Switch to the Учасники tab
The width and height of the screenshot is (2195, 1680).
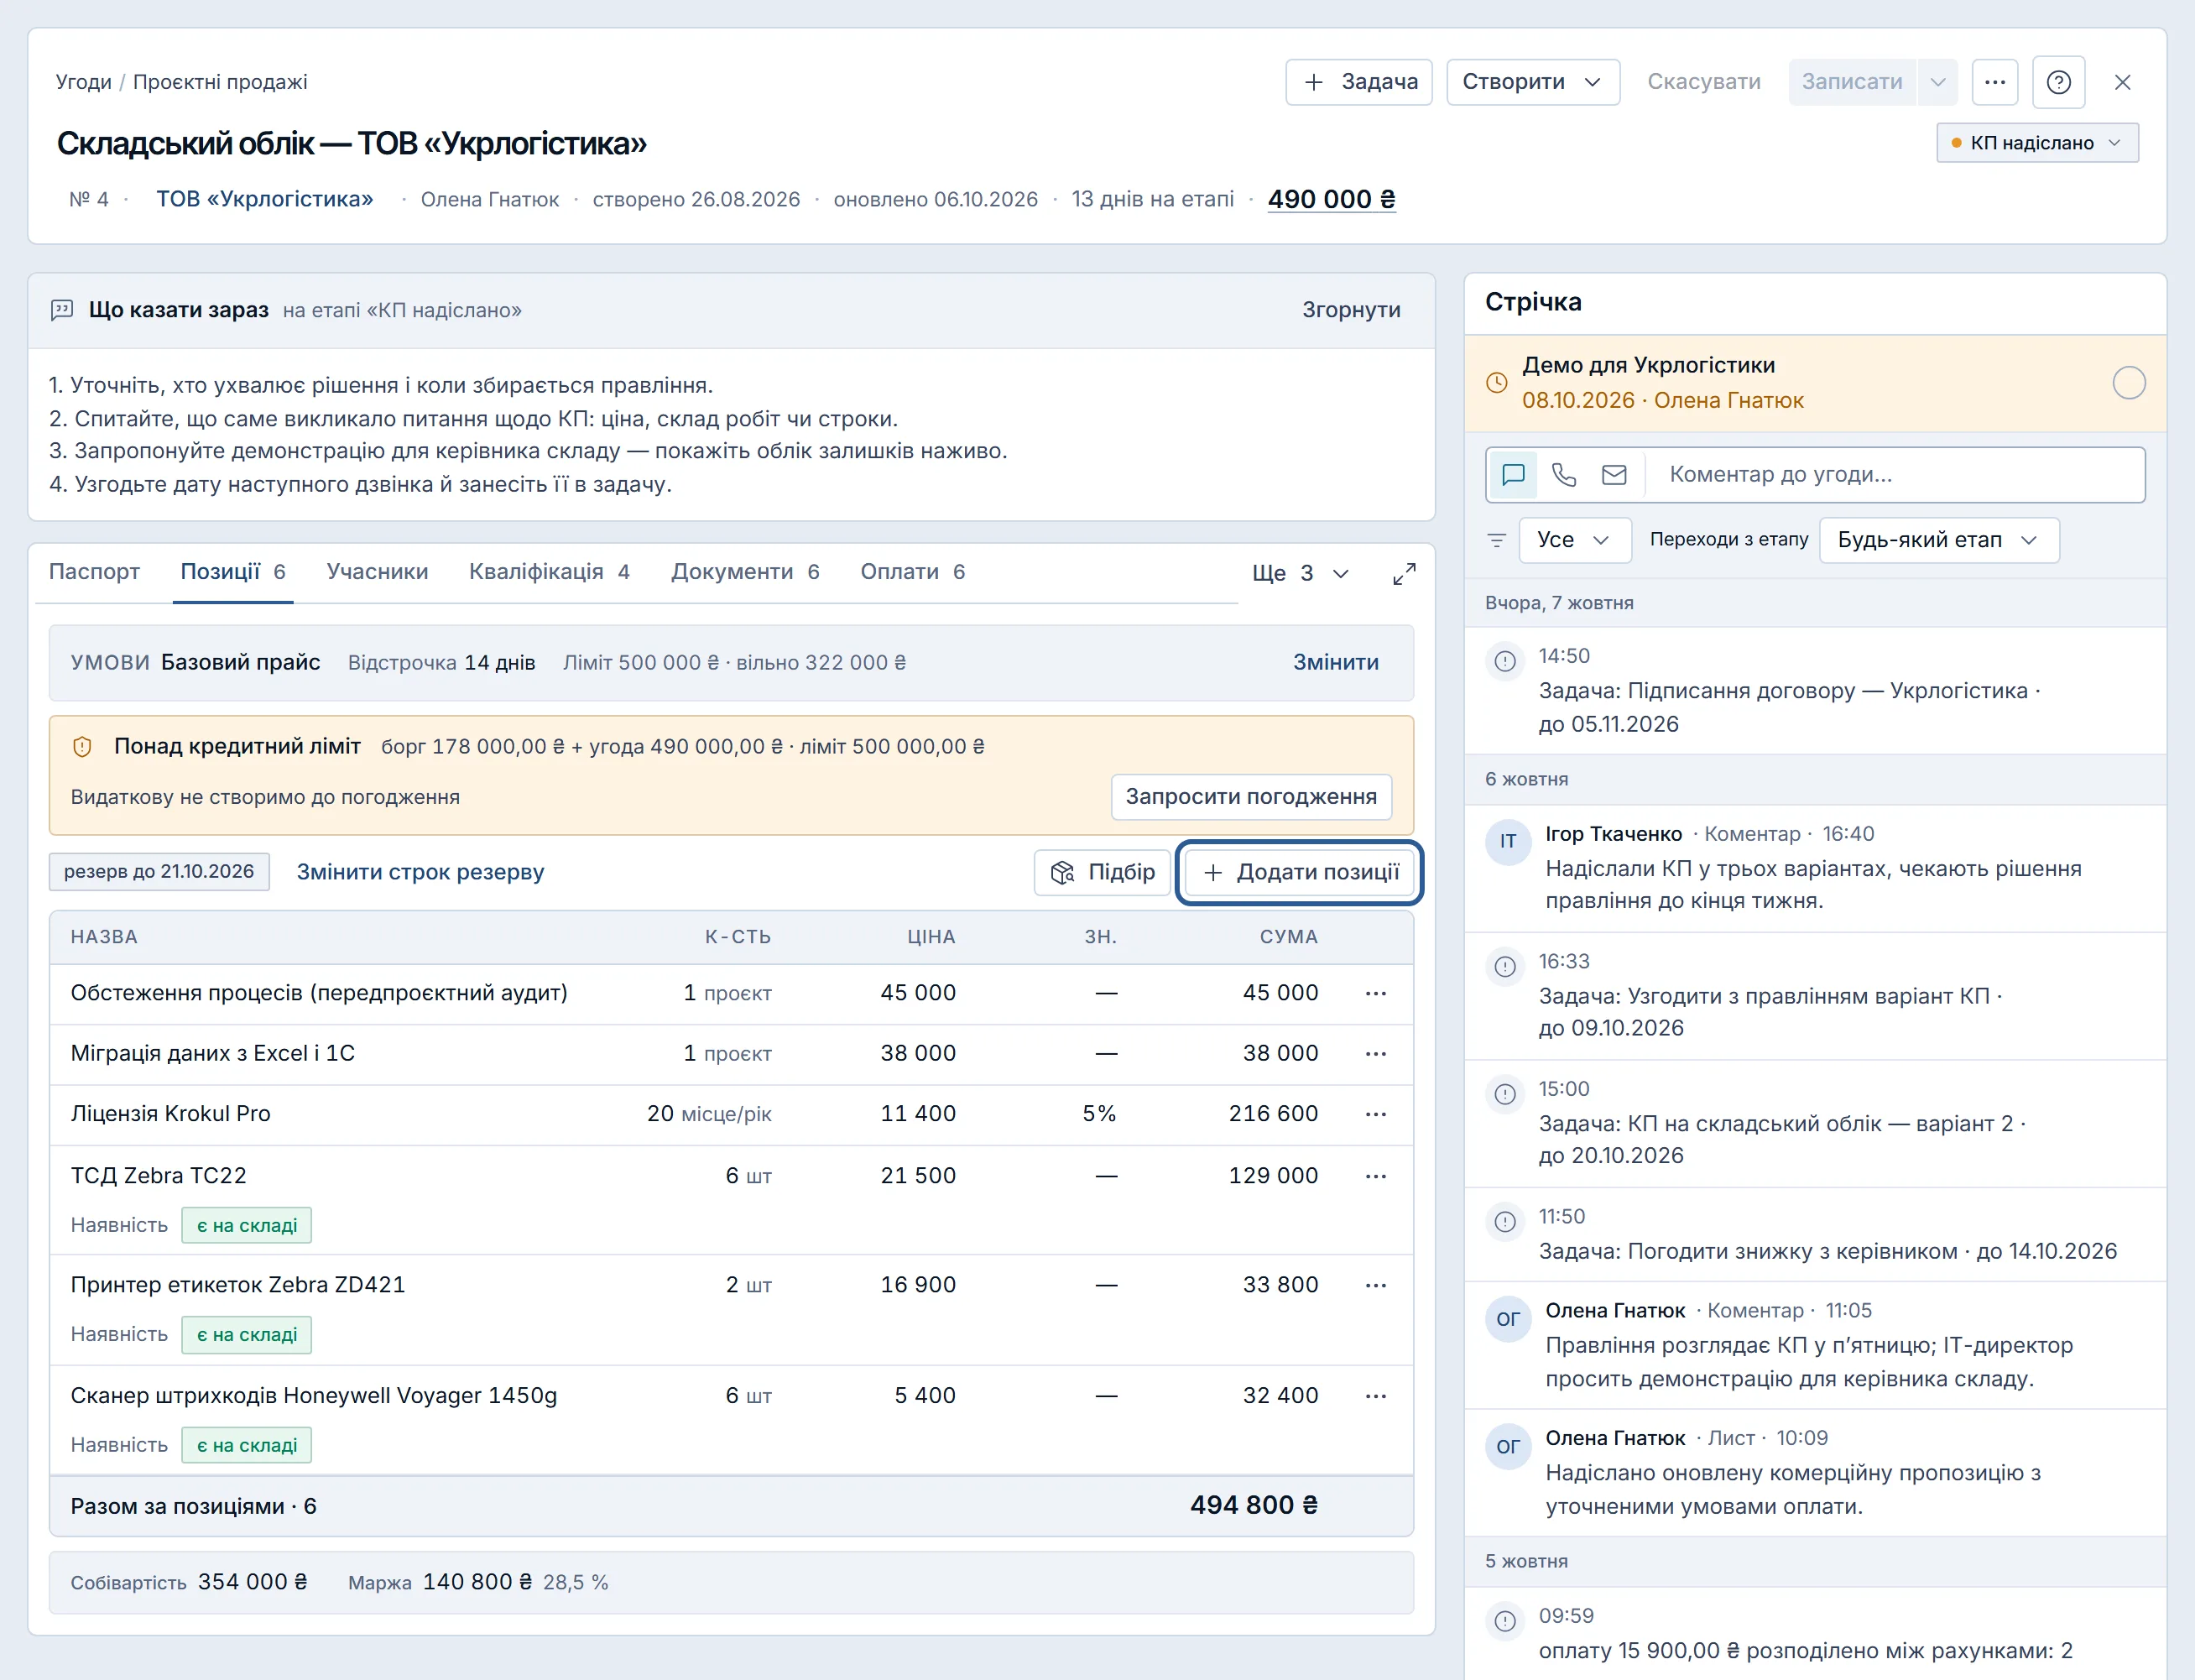[x=377, y=572]
